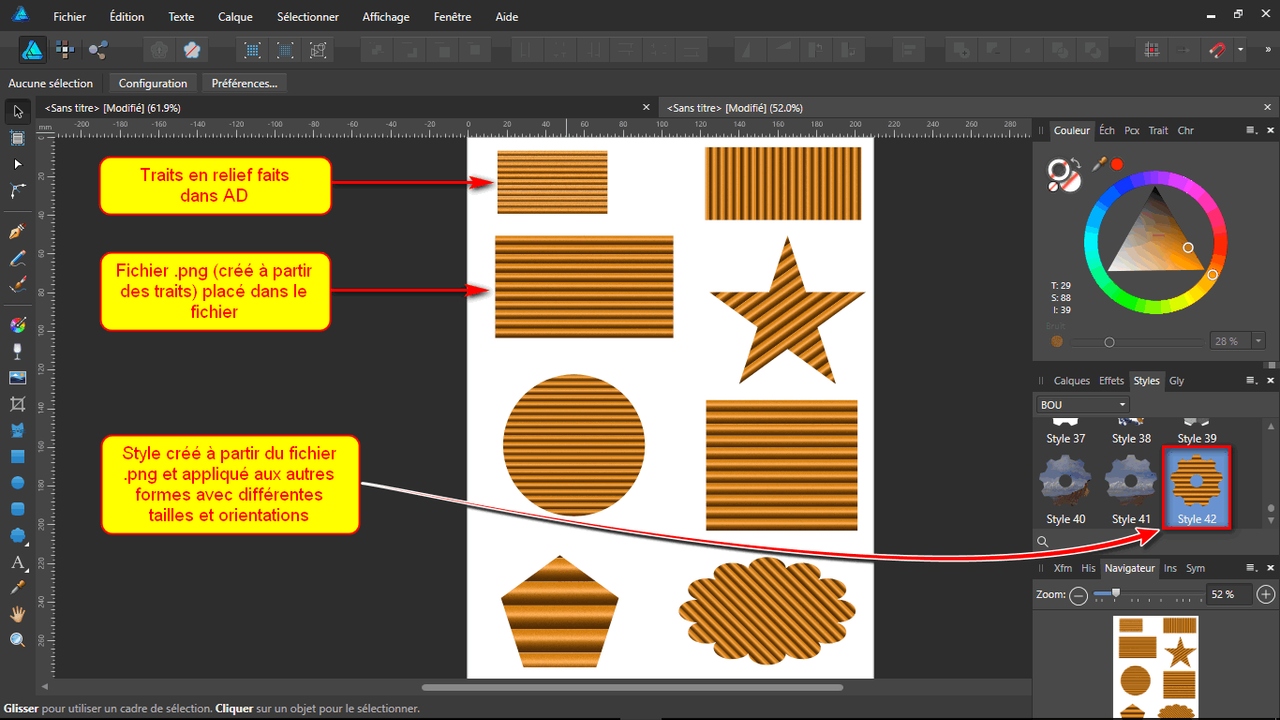The image size is (1280, 720).
Task: Open the Affichage menu
Action: click(386, 17)
